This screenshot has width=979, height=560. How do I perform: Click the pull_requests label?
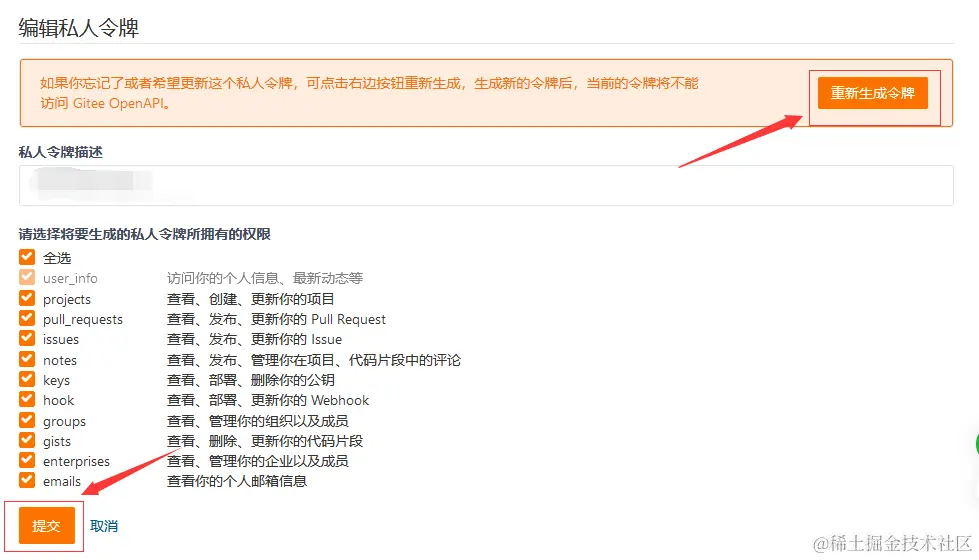83,320
